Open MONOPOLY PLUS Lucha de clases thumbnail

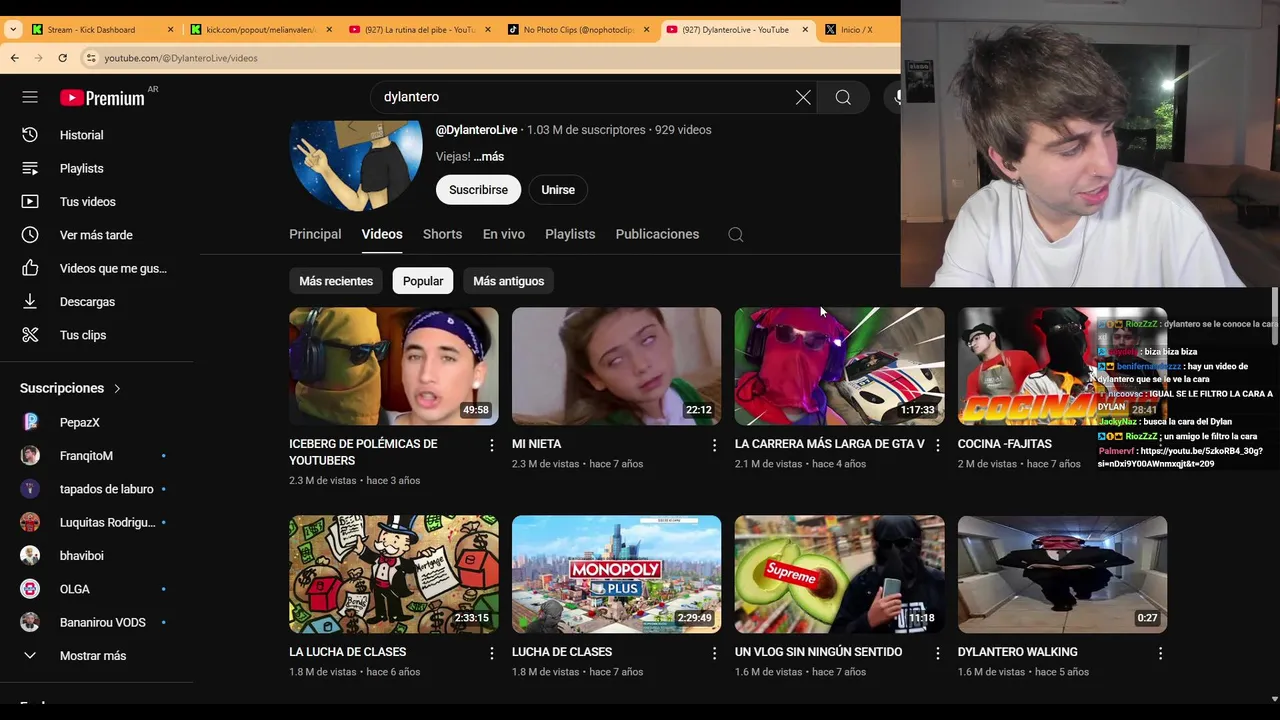tap(616, 574)
